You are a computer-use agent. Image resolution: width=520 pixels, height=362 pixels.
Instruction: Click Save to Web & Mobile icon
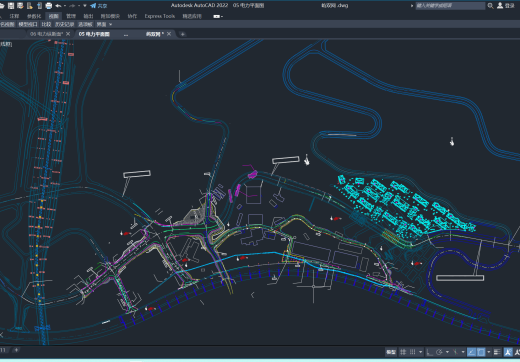tap(39, 6)
